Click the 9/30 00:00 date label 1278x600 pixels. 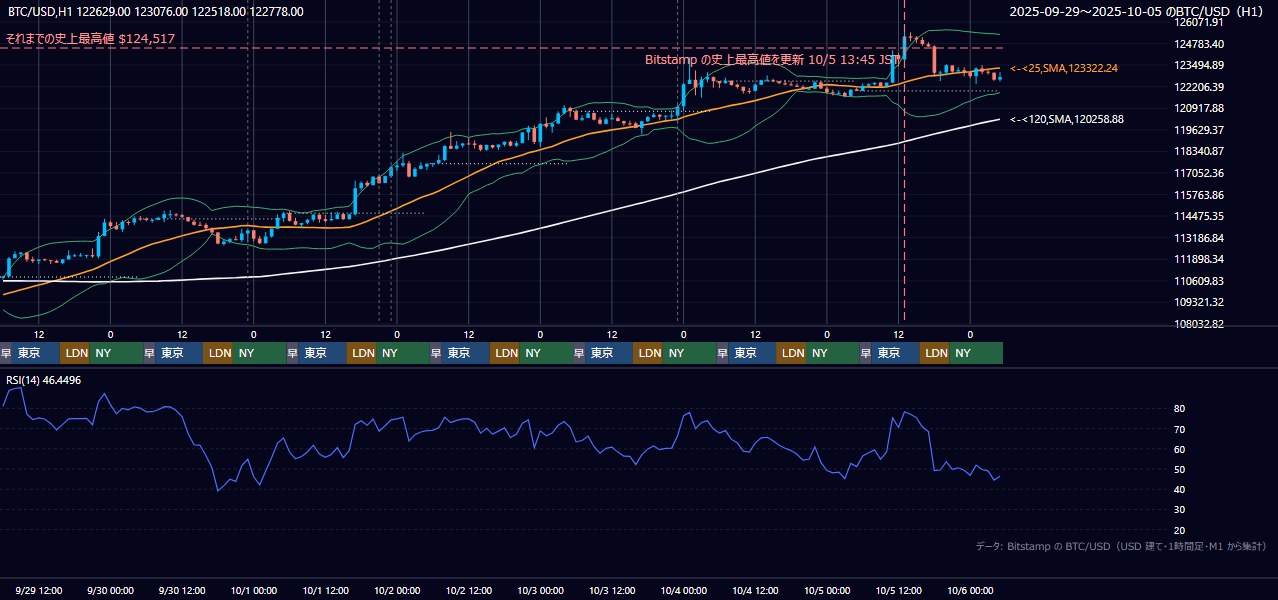[111, 591]
